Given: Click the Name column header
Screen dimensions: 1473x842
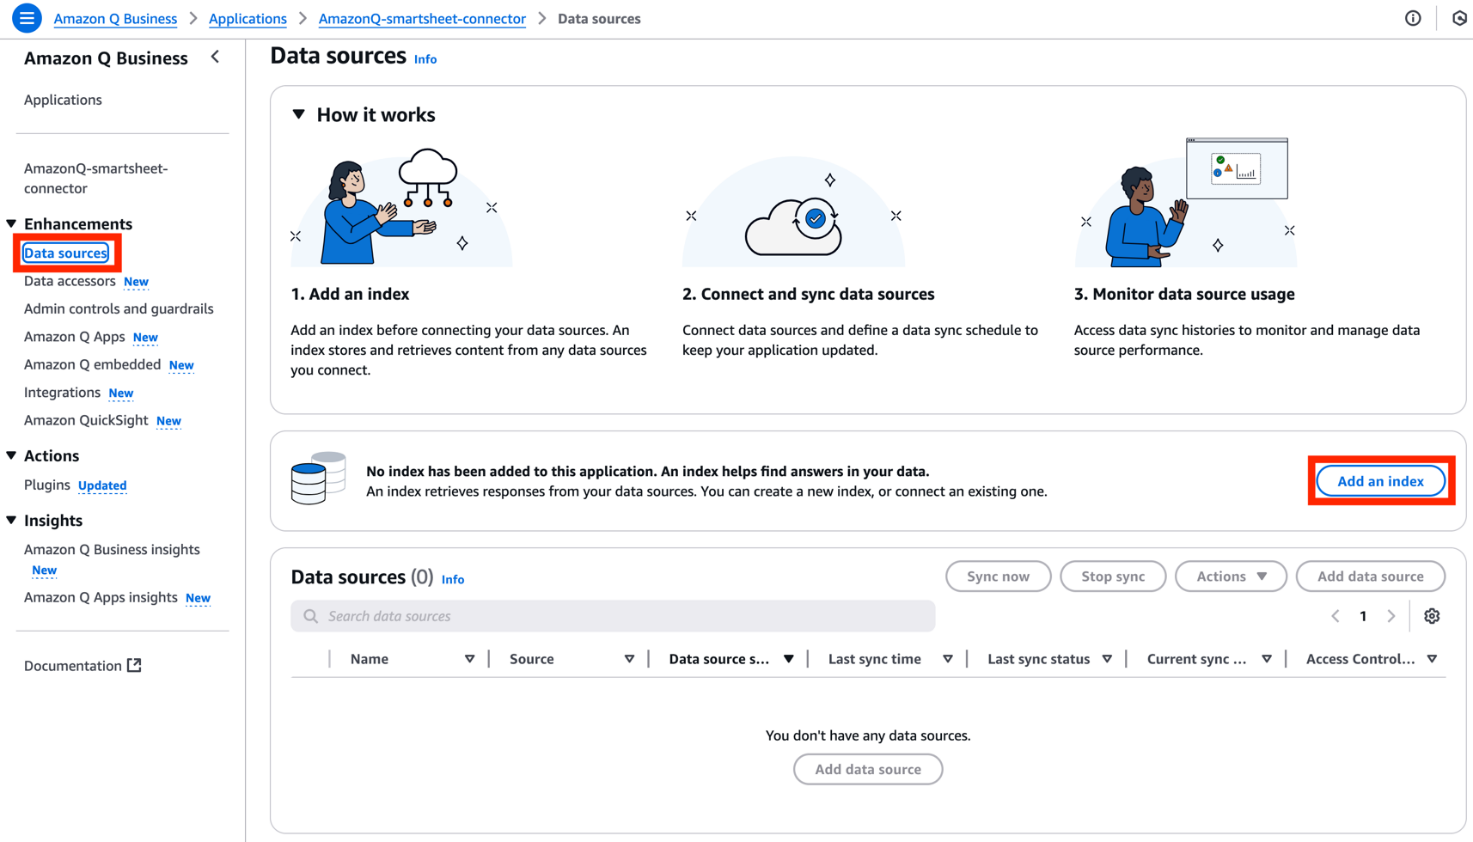Looking at the screenshot, I should point(369,659).
